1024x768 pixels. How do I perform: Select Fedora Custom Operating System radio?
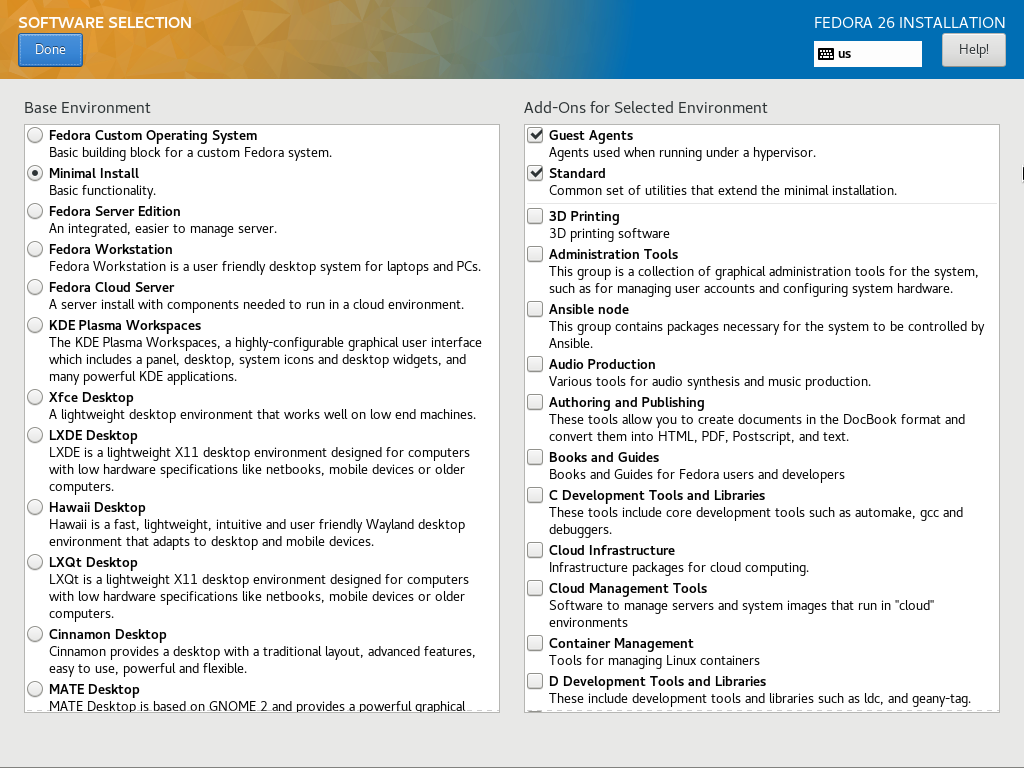click(36, 135)
